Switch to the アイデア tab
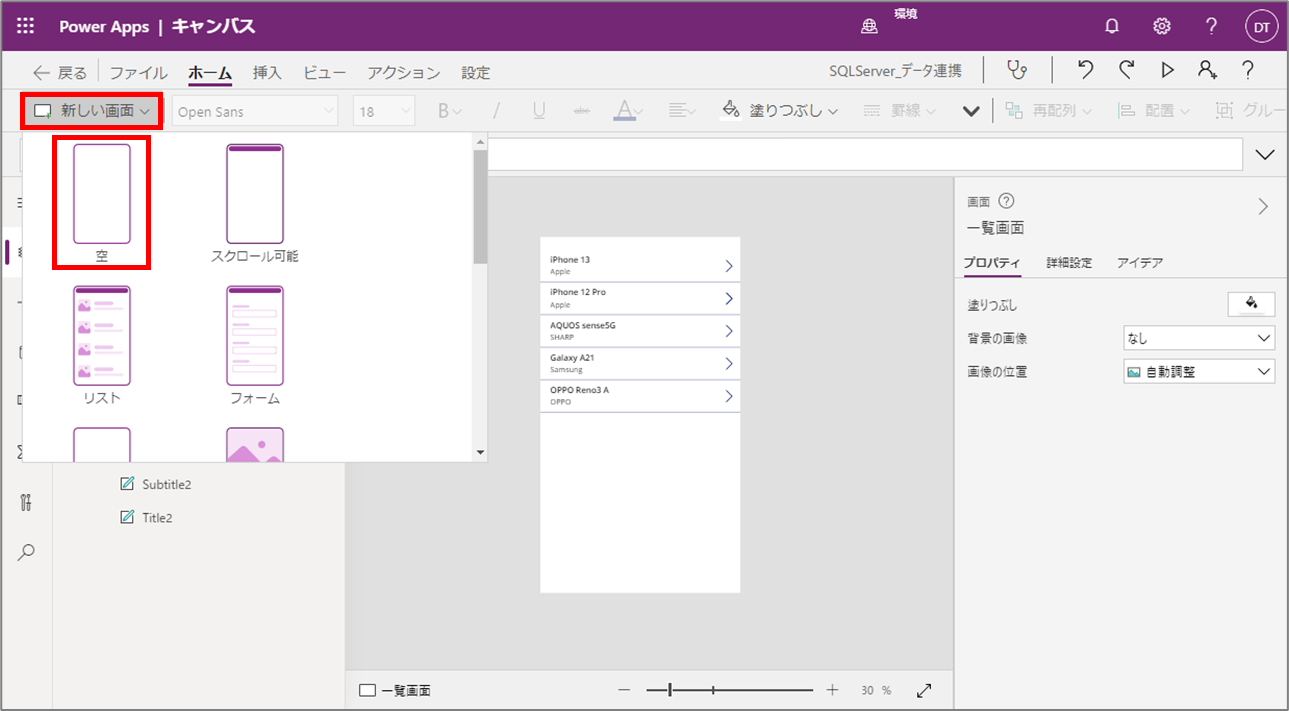This screenshot has height=711, width=1289. point(1140,263)
